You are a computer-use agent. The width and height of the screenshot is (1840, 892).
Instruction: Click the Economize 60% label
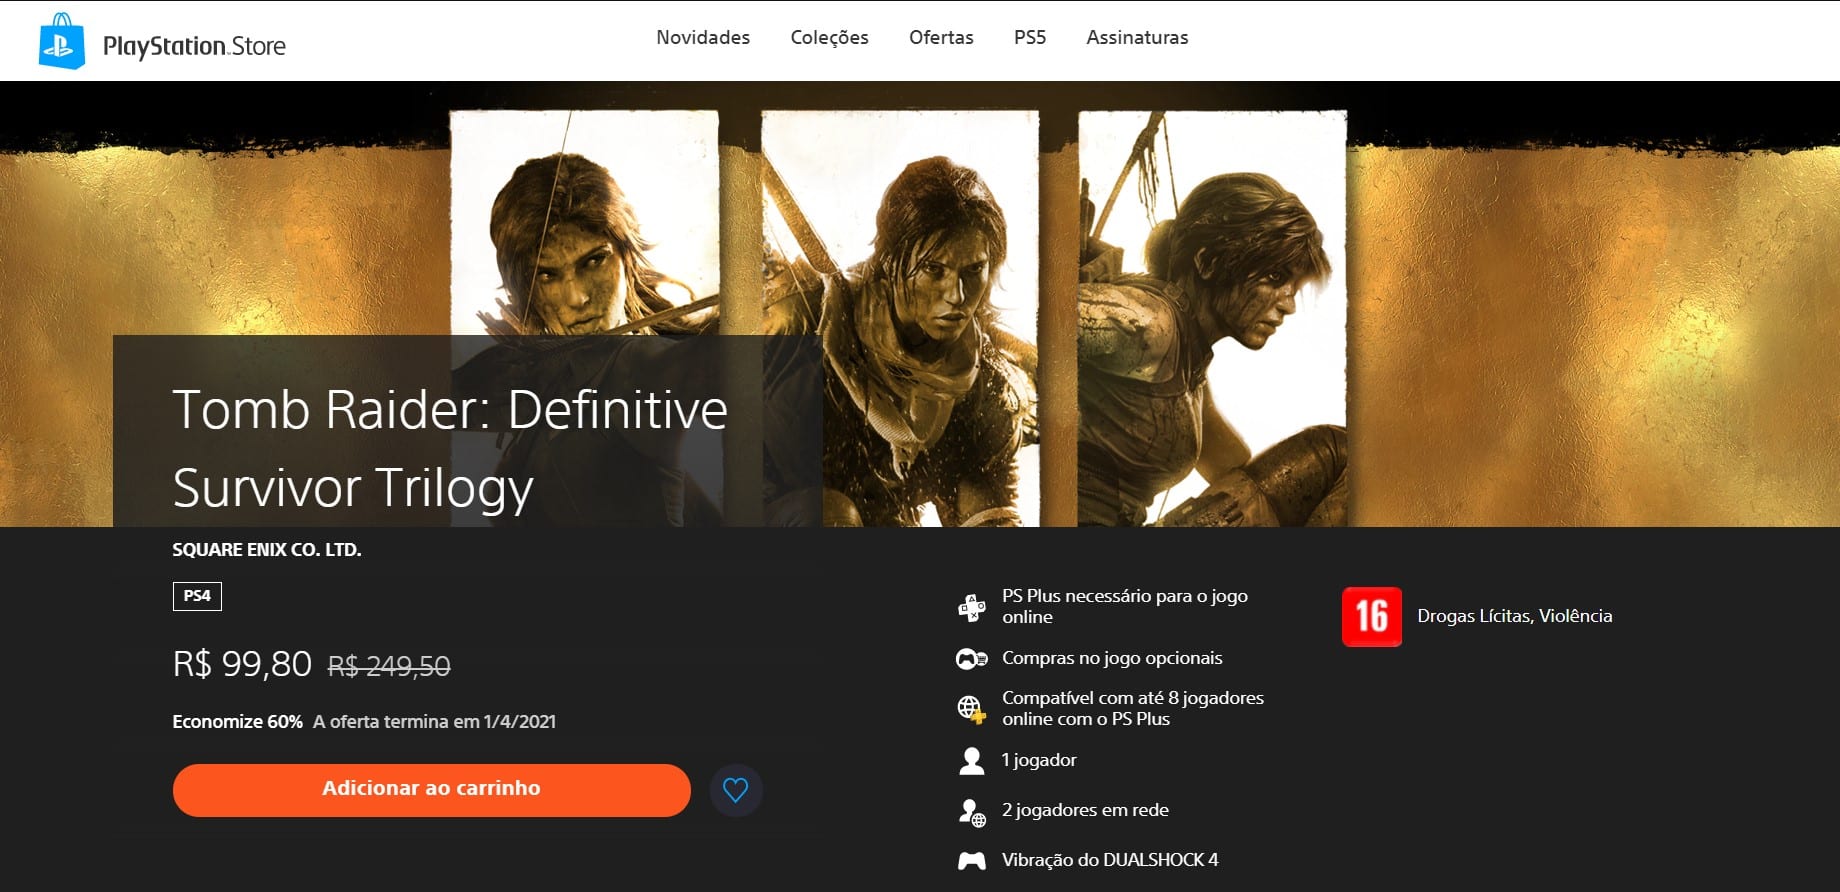(237, 722)
